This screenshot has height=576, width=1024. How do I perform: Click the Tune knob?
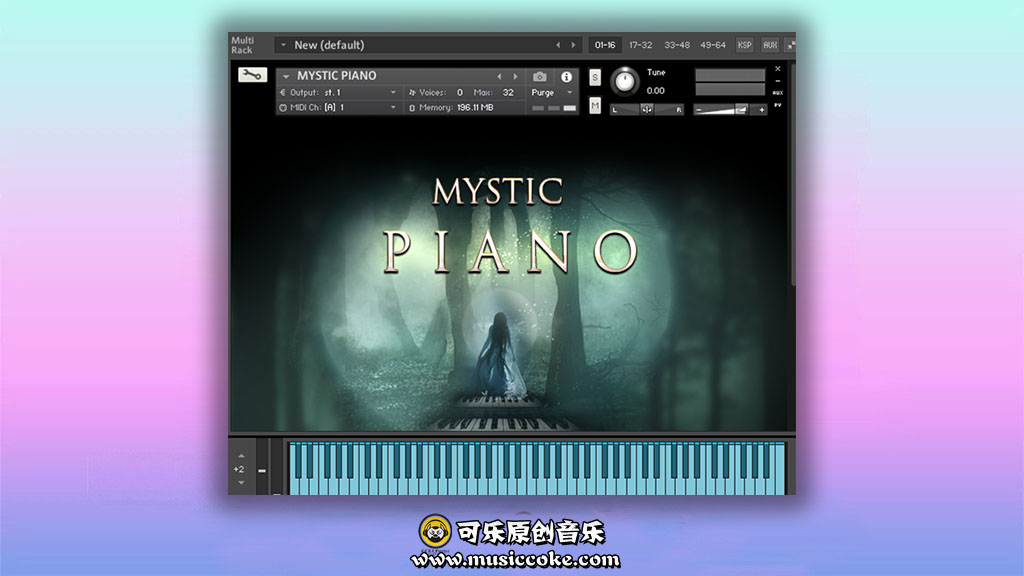(625, 81)
